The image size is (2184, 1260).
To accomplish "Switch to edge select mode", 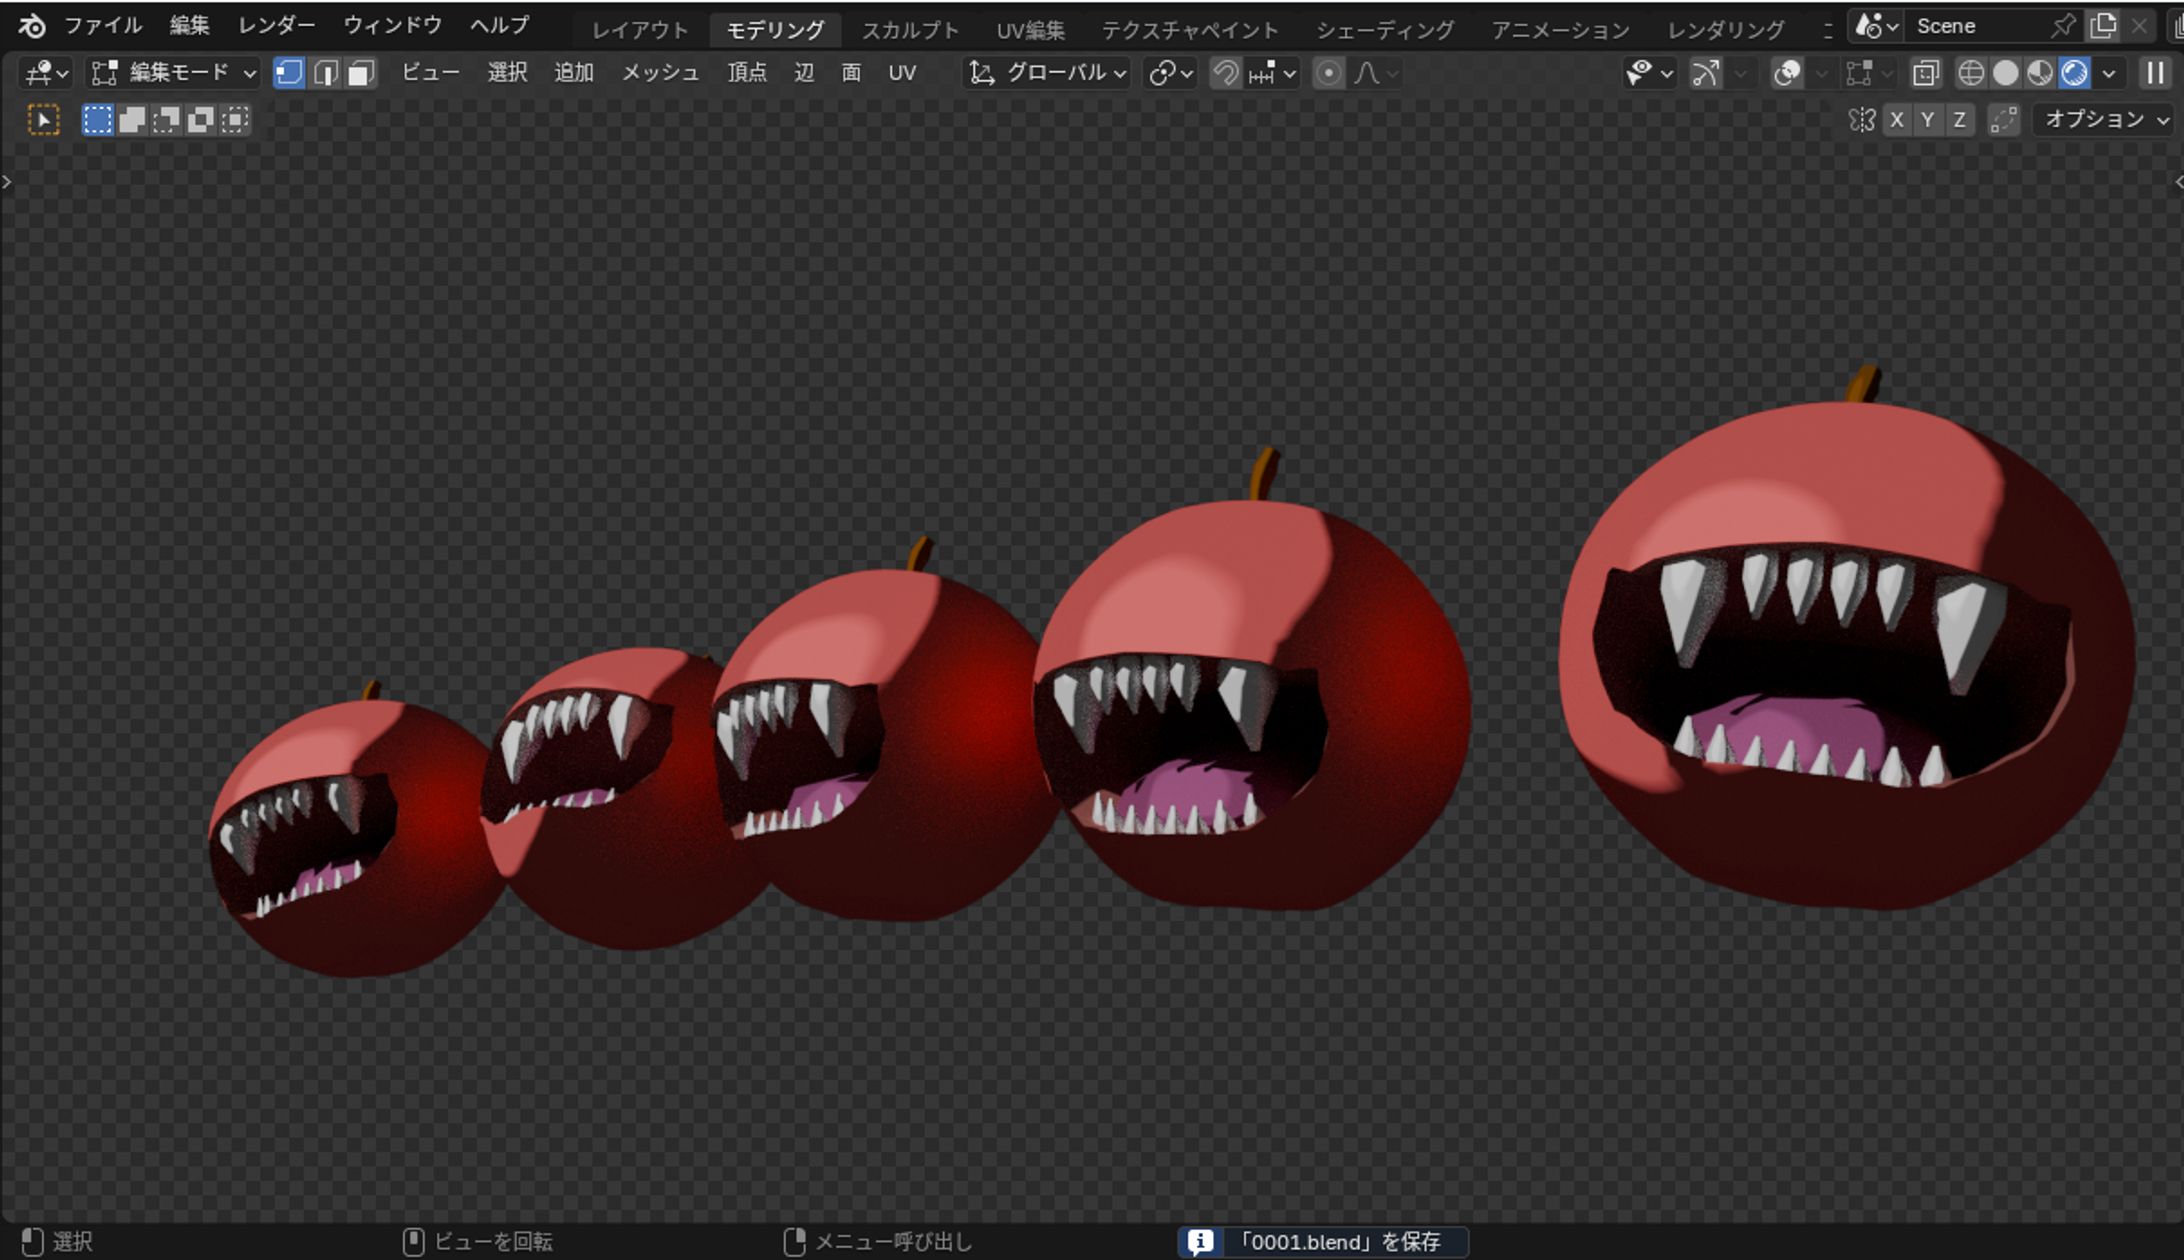I will pos(325,73).
